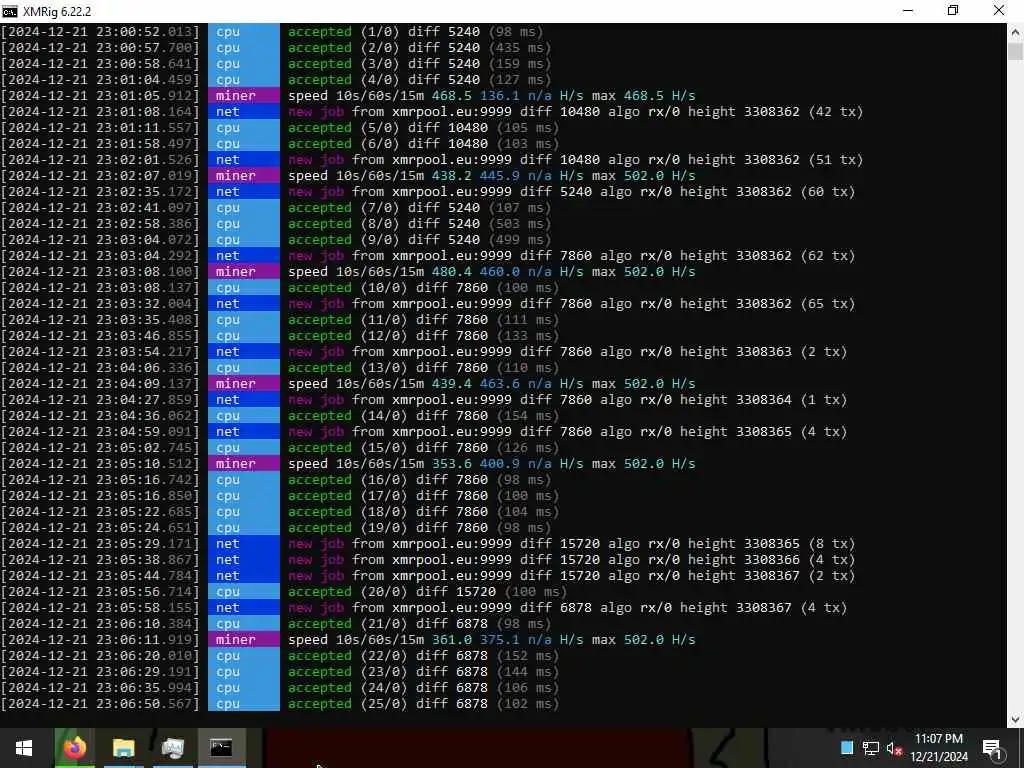The image size is (1024, 768).
Task: Click the accepted (16/0) log line
Action: (x=276, y=479)
